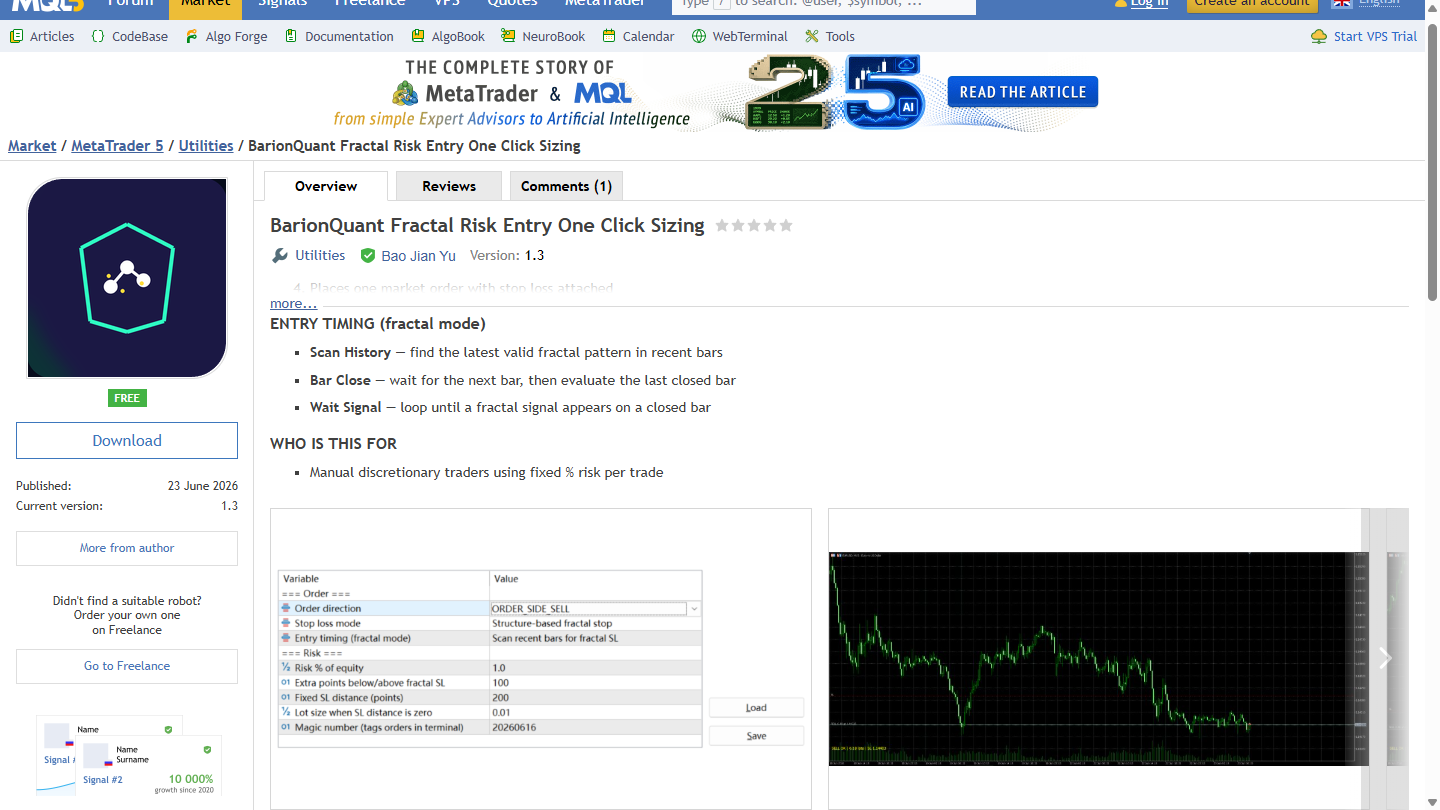Viewport: 1440px width, 810px height.
Task: Launch WebTerminal from its globe icon
Action: [698, 36]
